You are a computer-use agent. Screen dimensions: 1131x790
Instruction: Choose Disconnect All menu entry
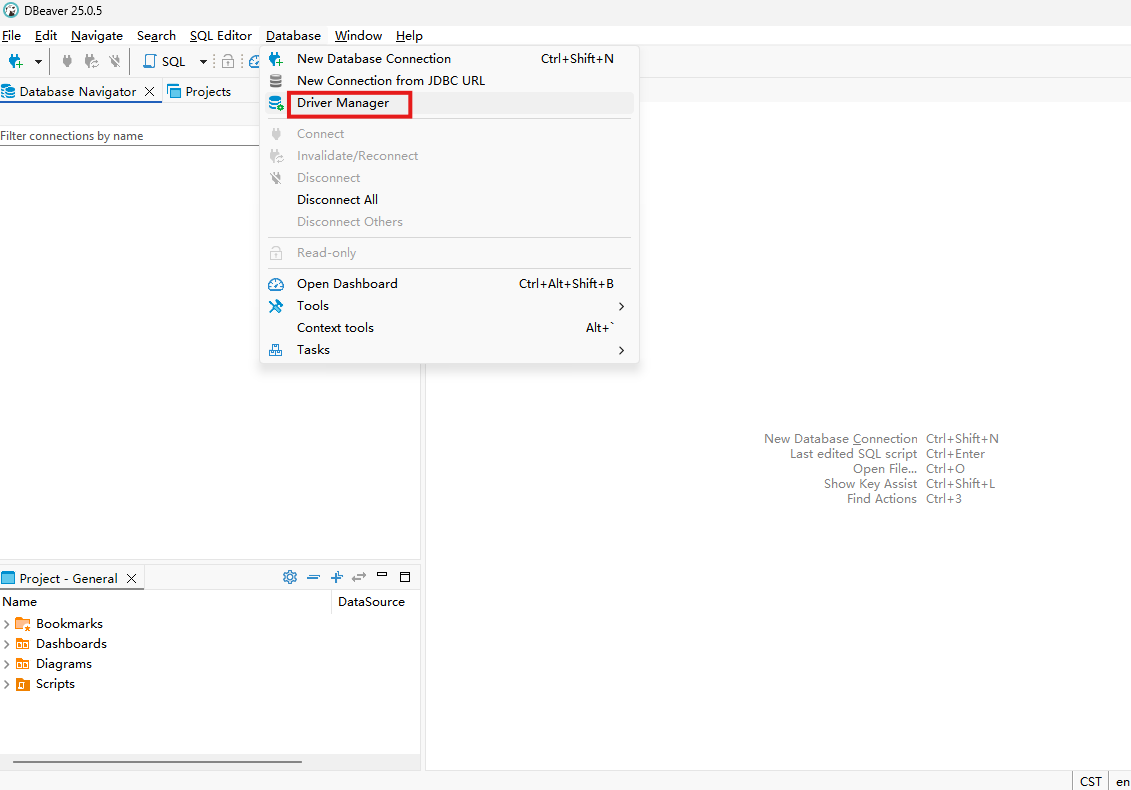point(337,200)
